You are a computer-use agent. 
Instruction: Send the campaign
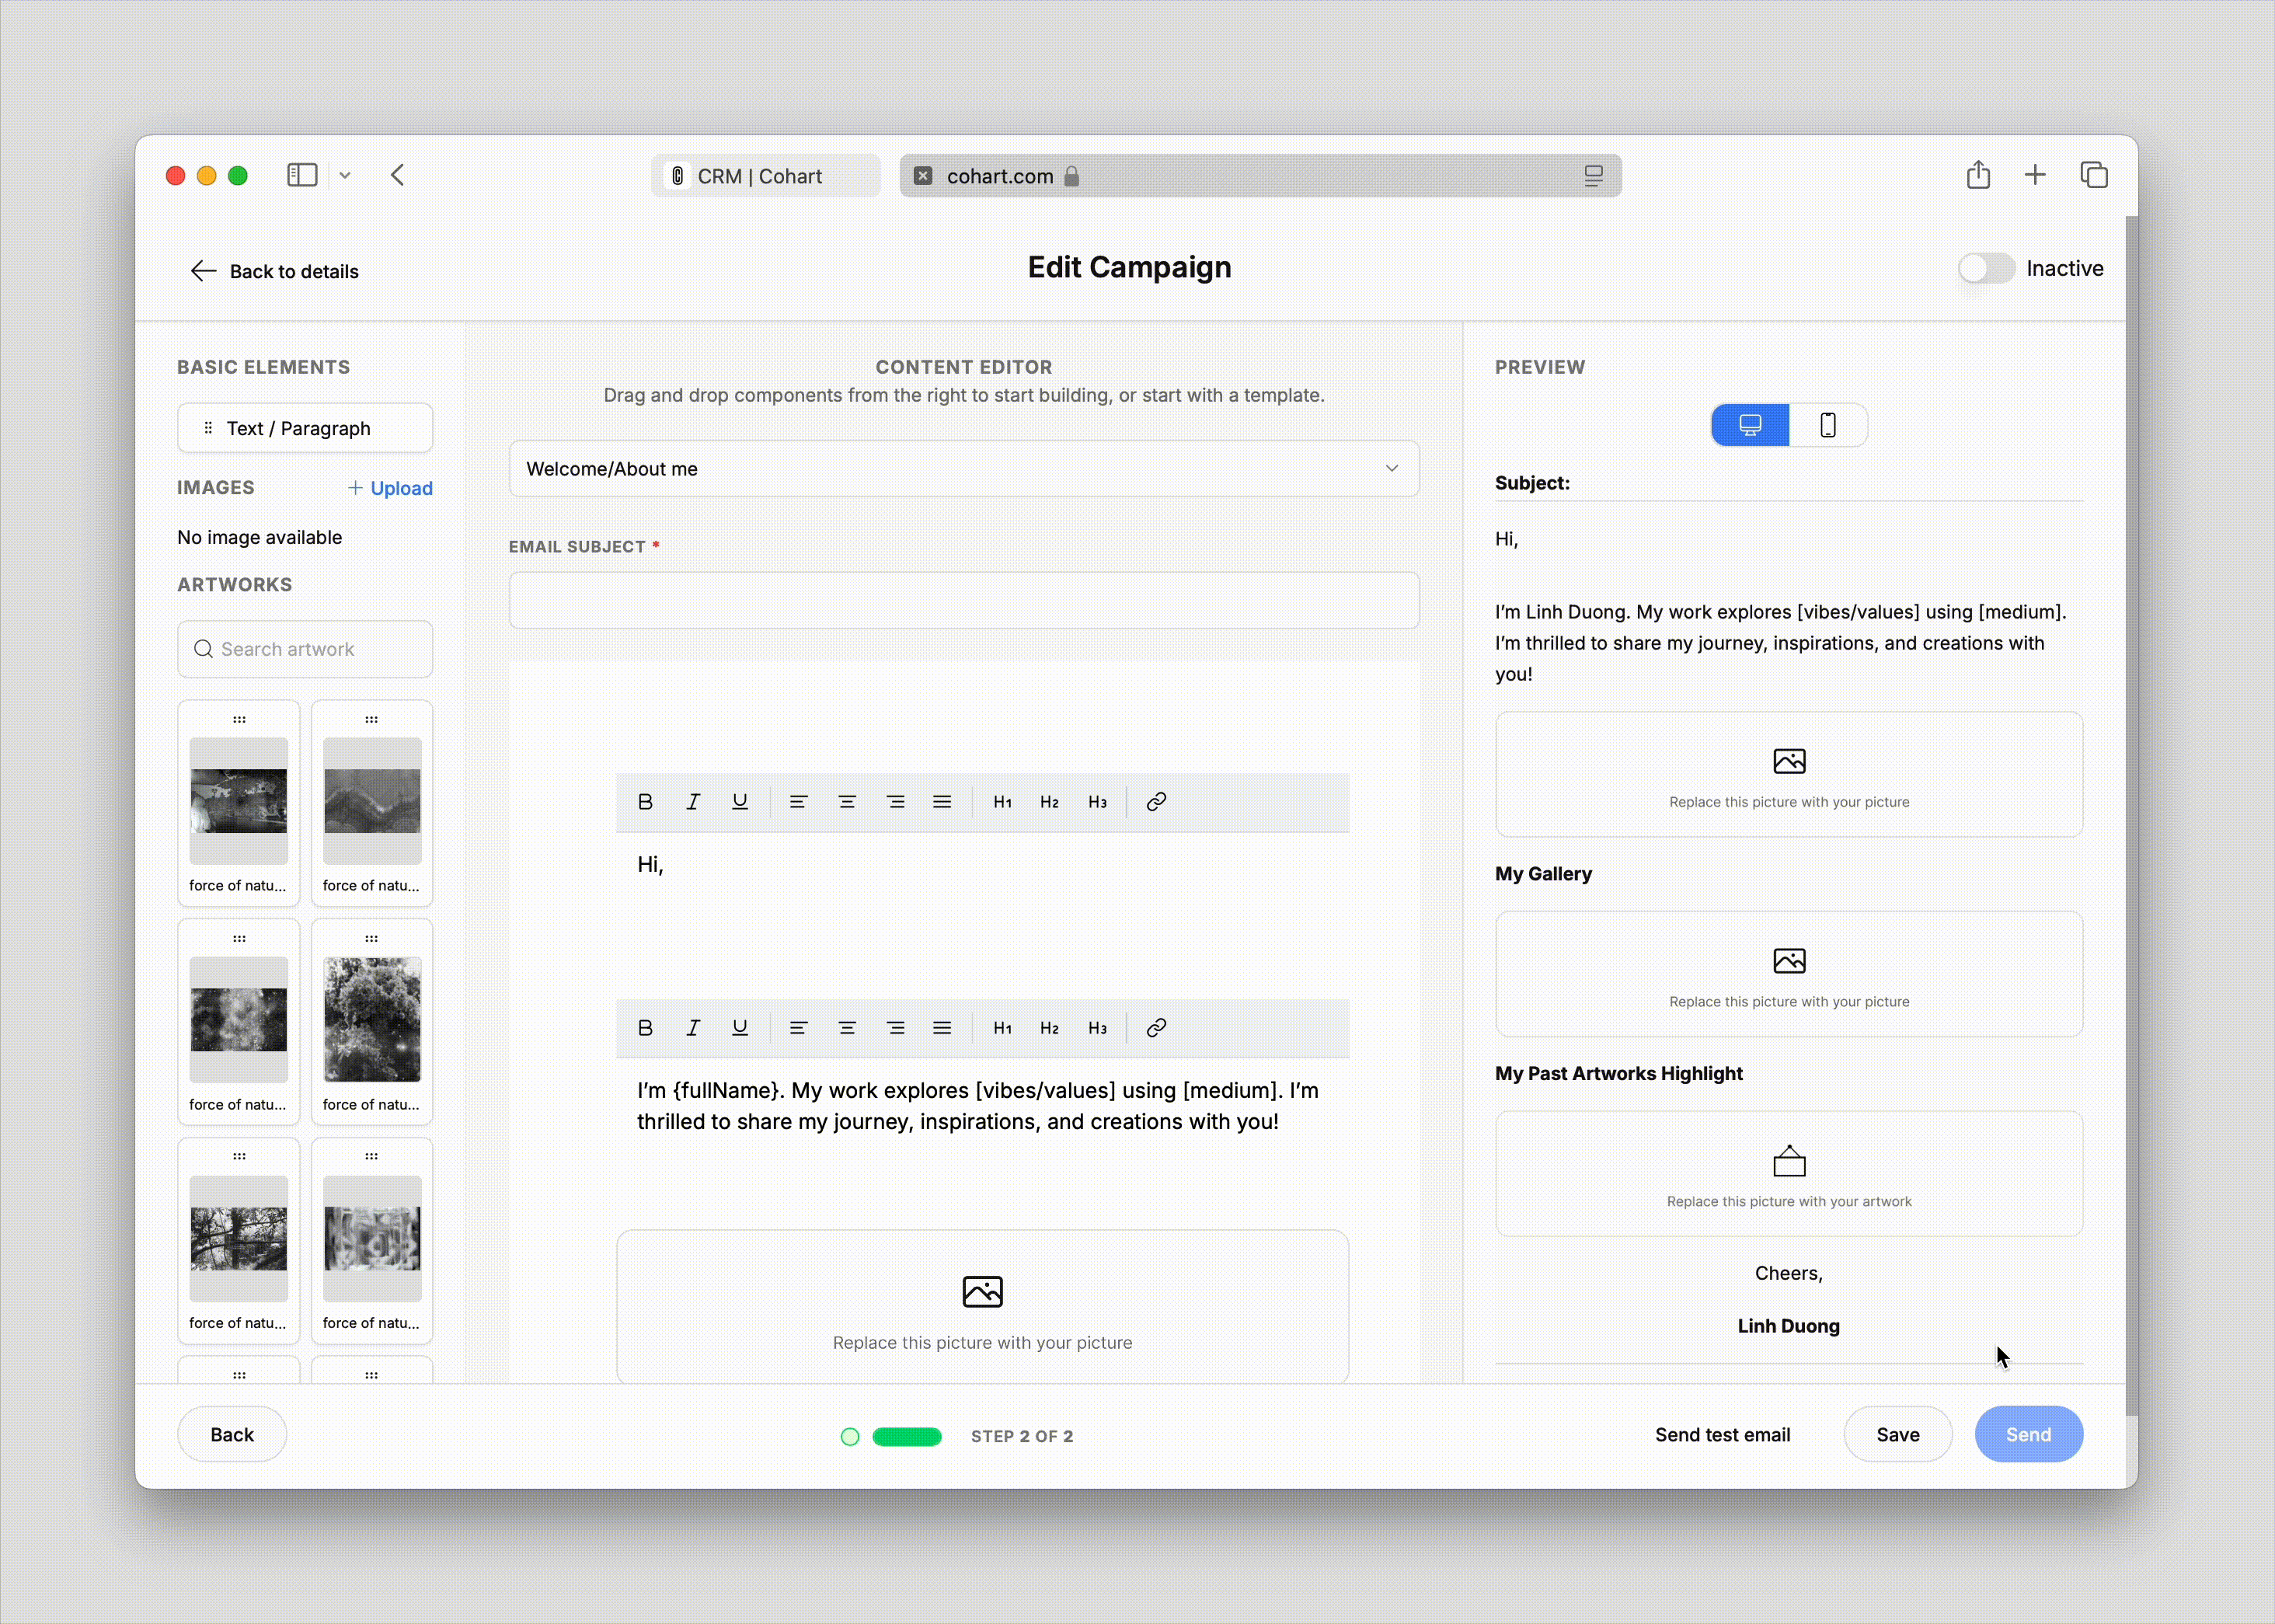click(2029, 1435)
